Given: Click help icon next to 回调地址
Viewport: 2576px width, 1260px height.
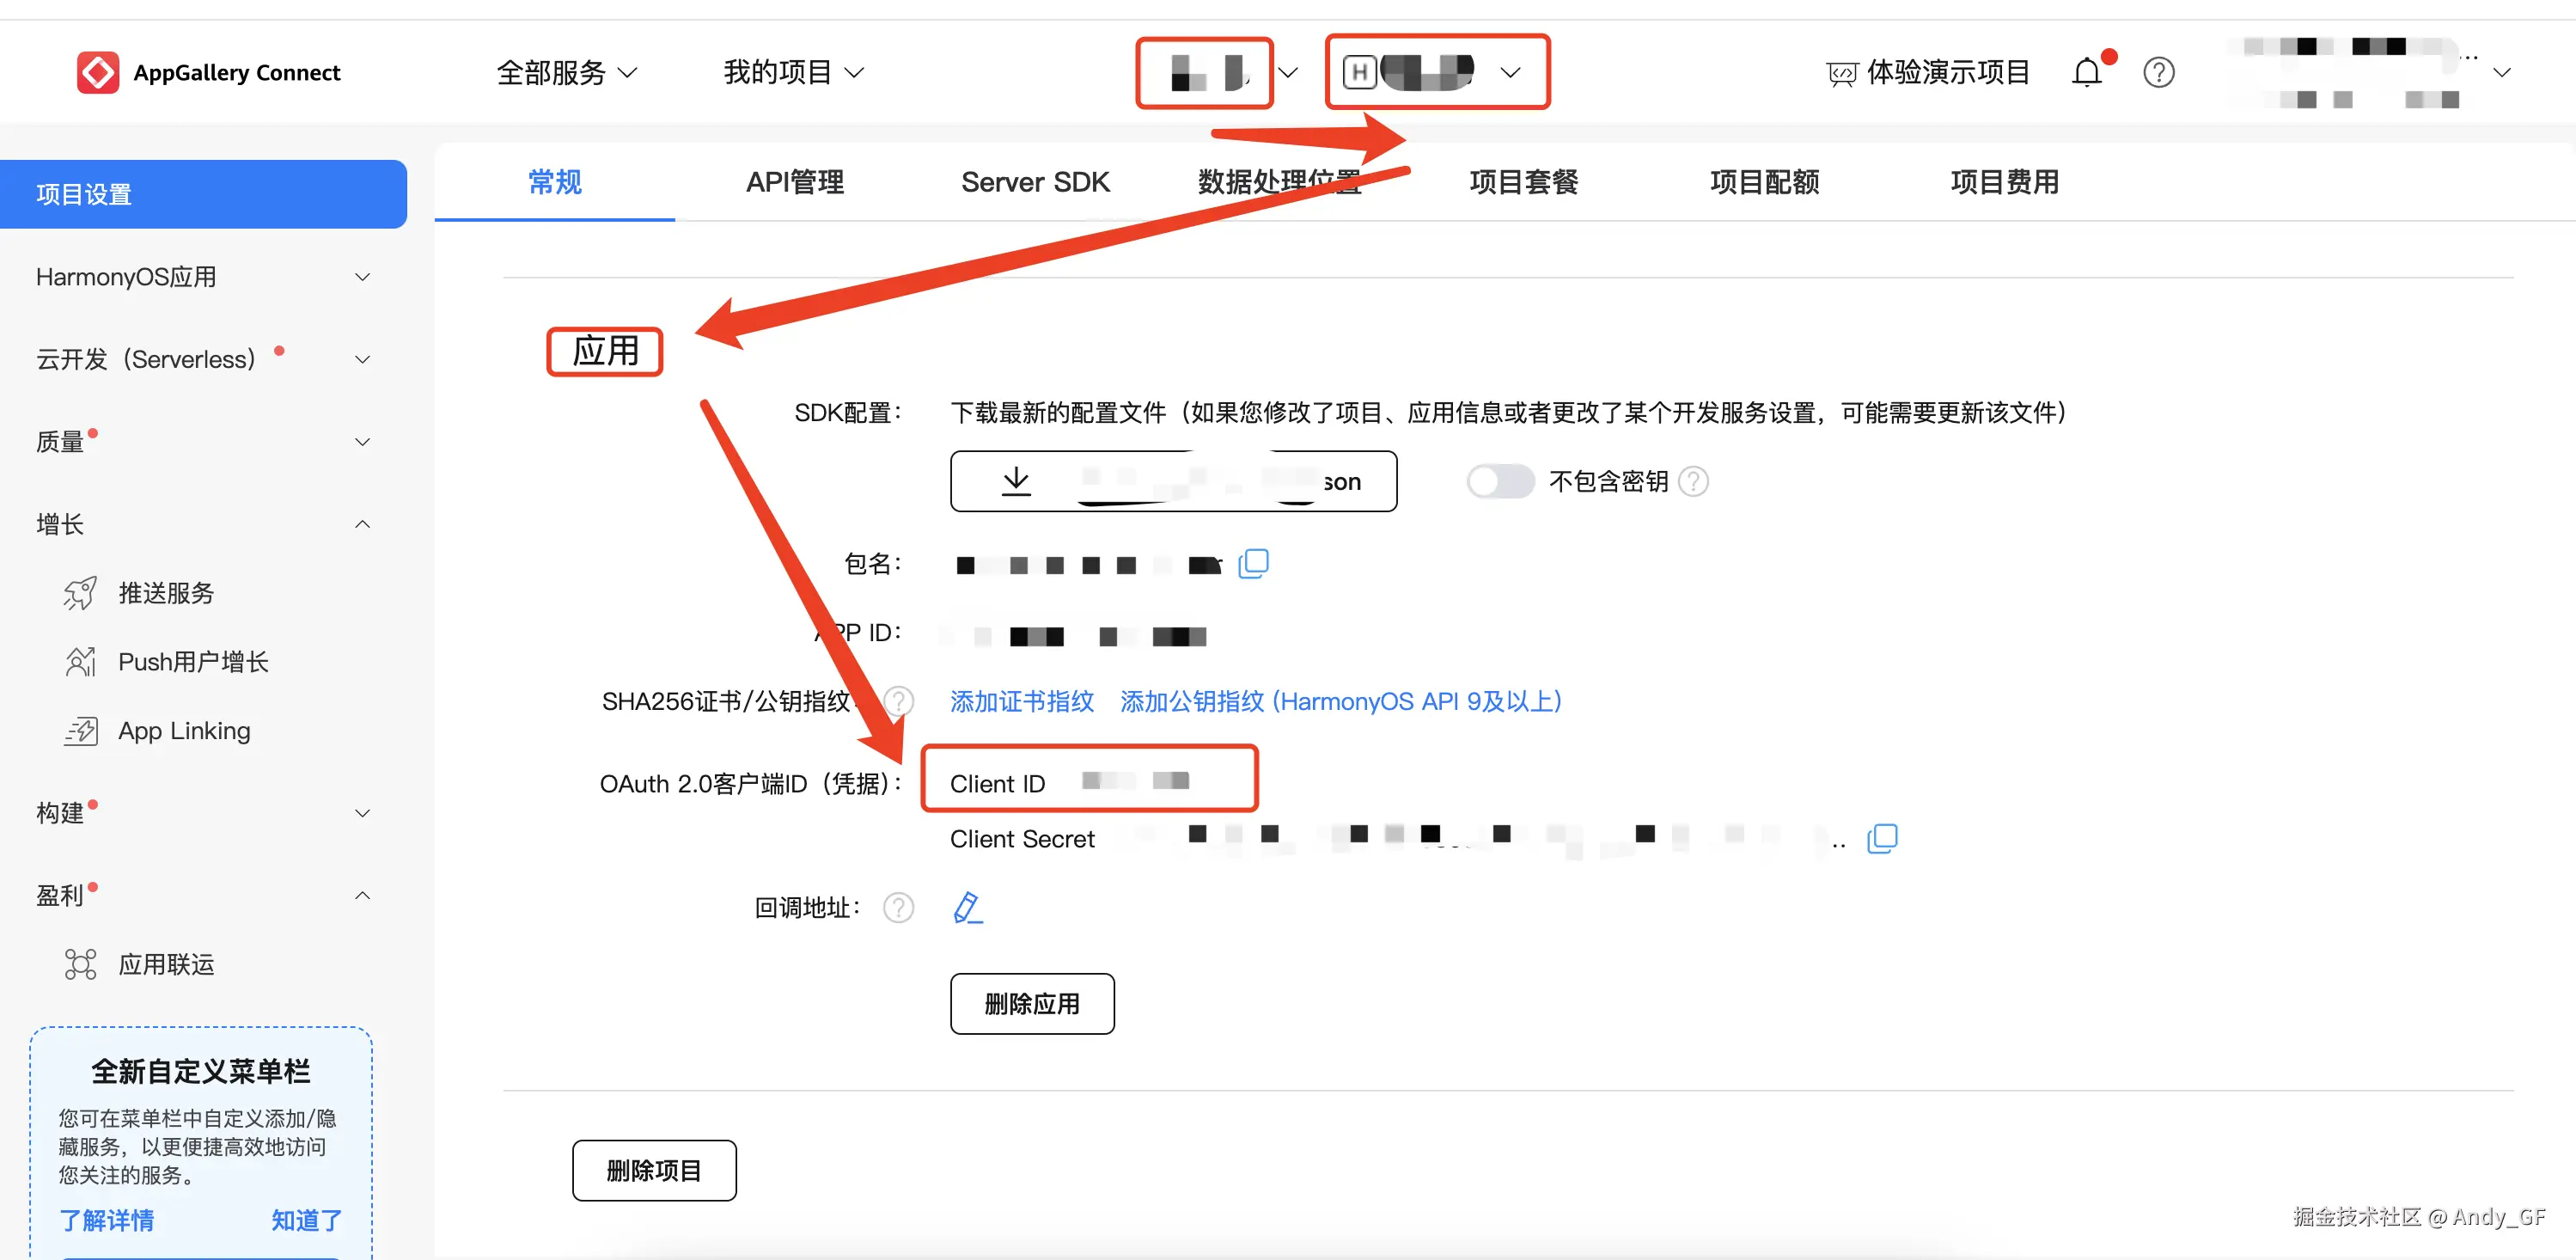Looking at the screenshot, I should click(898, 907).
